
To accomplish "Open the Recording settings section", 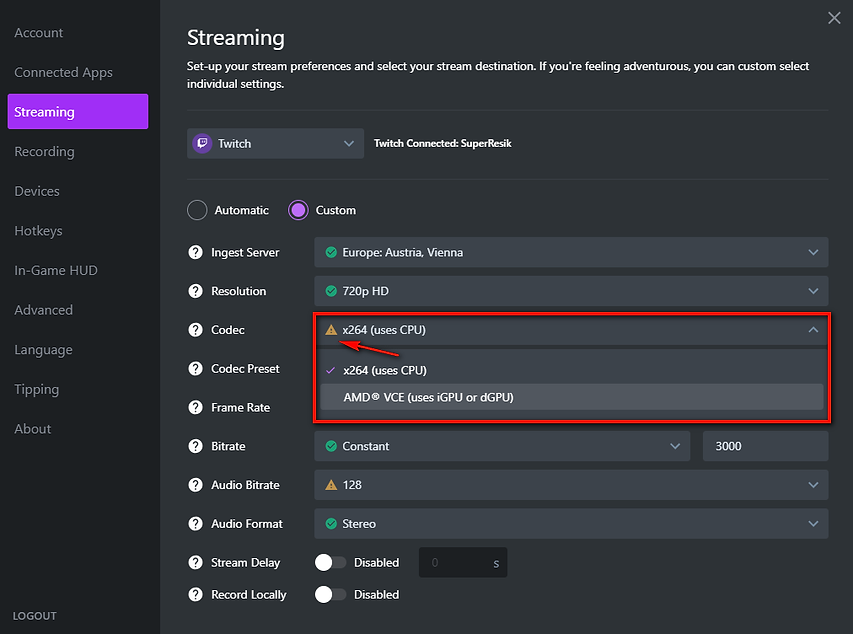I will click(x=44, y=152).
